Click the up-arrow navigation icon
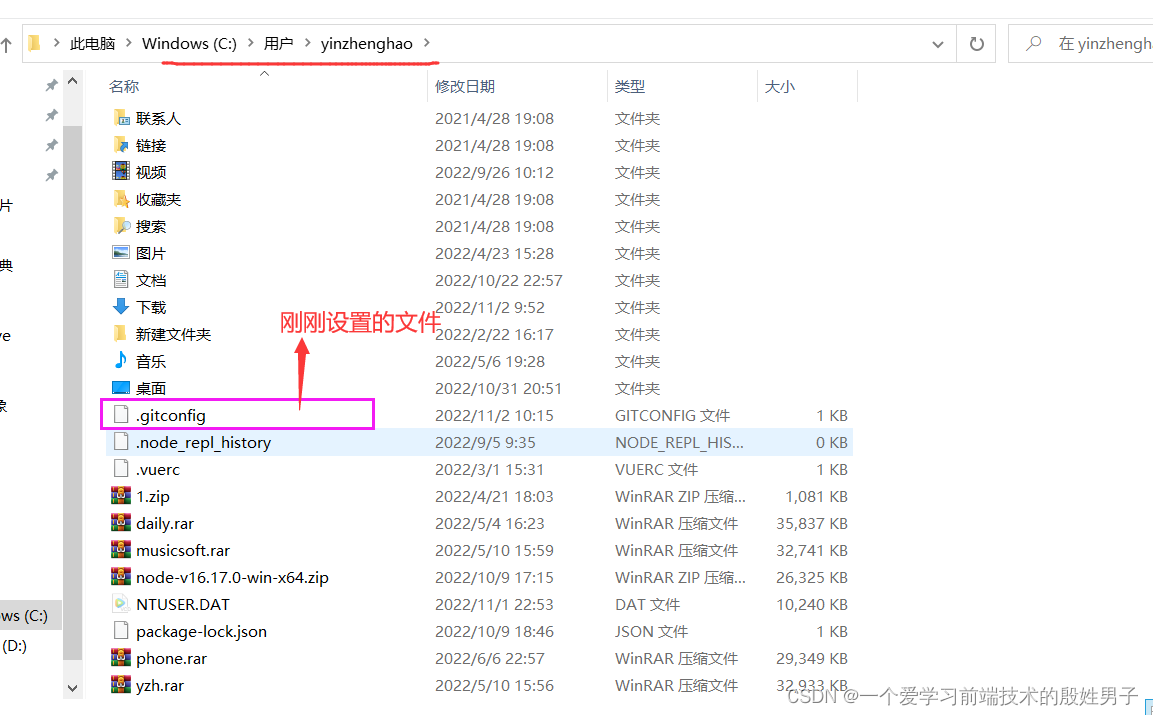This screenshot has height=715, width=1153. click(8, 43)
